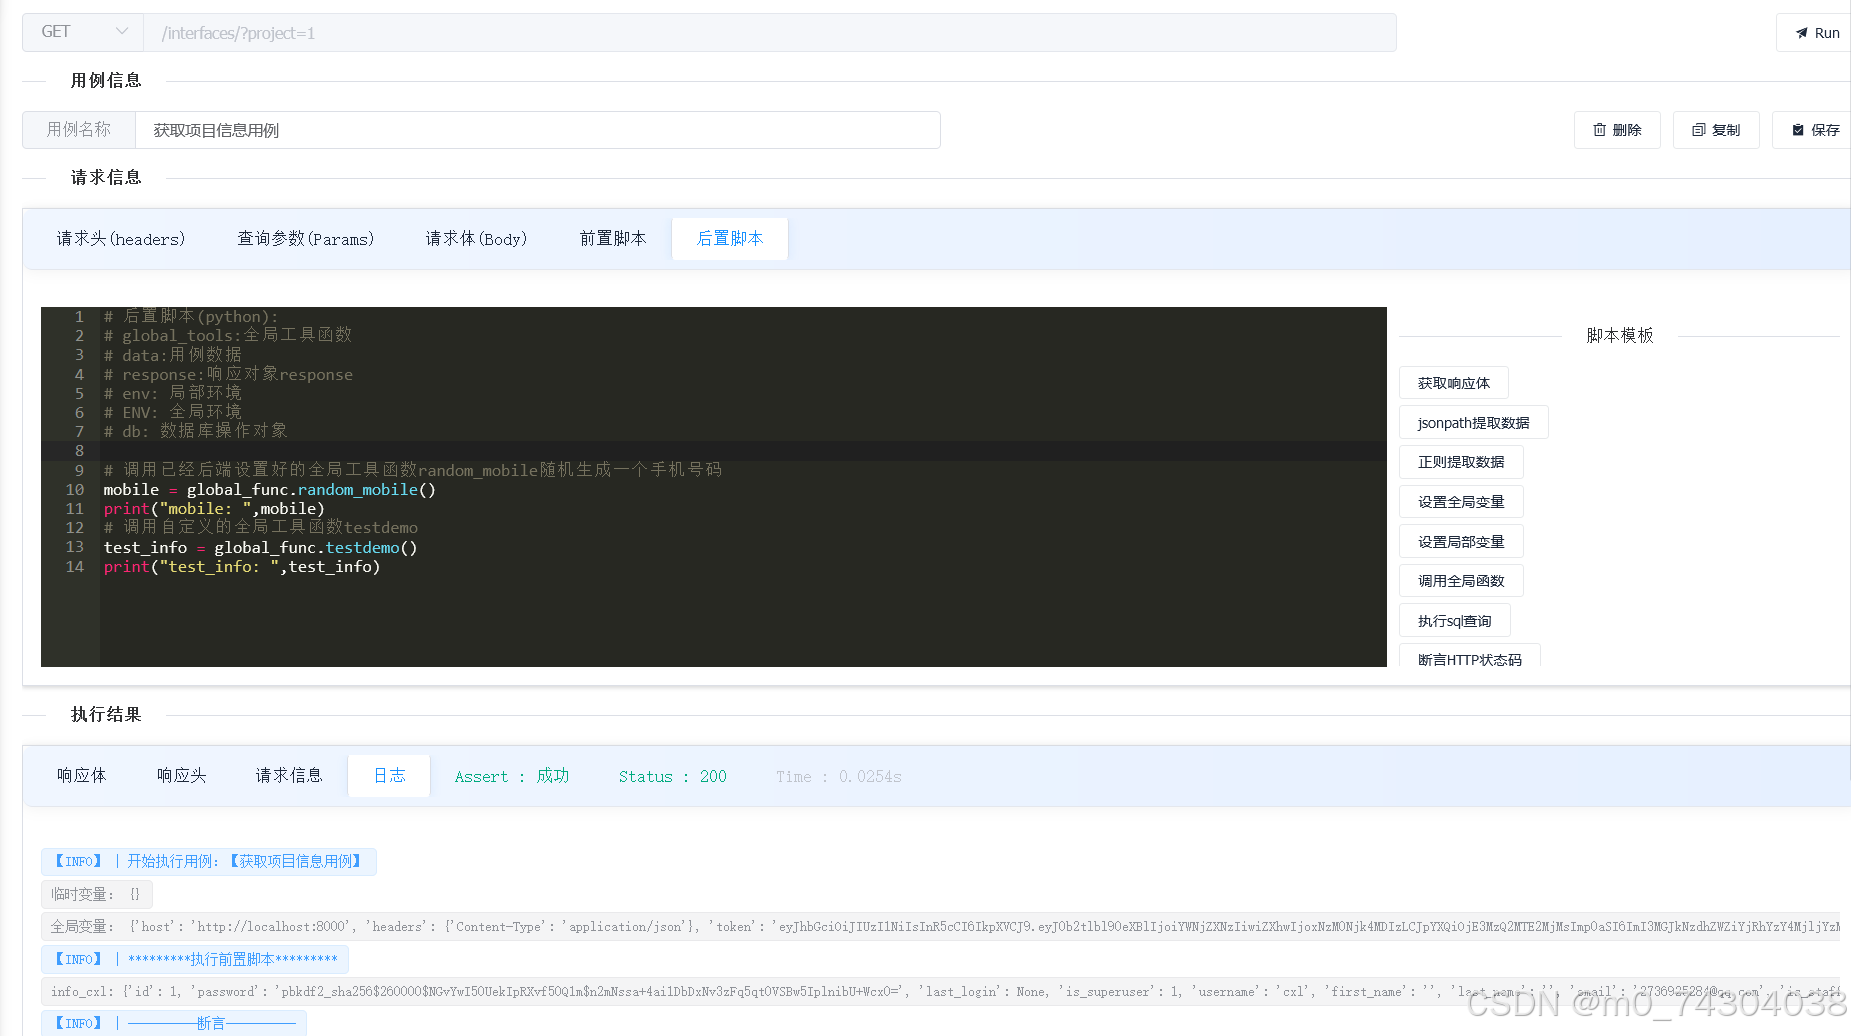Screen dimensions: 1851x1036
Task: Open the 响应头 result tab
Action: click(x=181, y=775)
